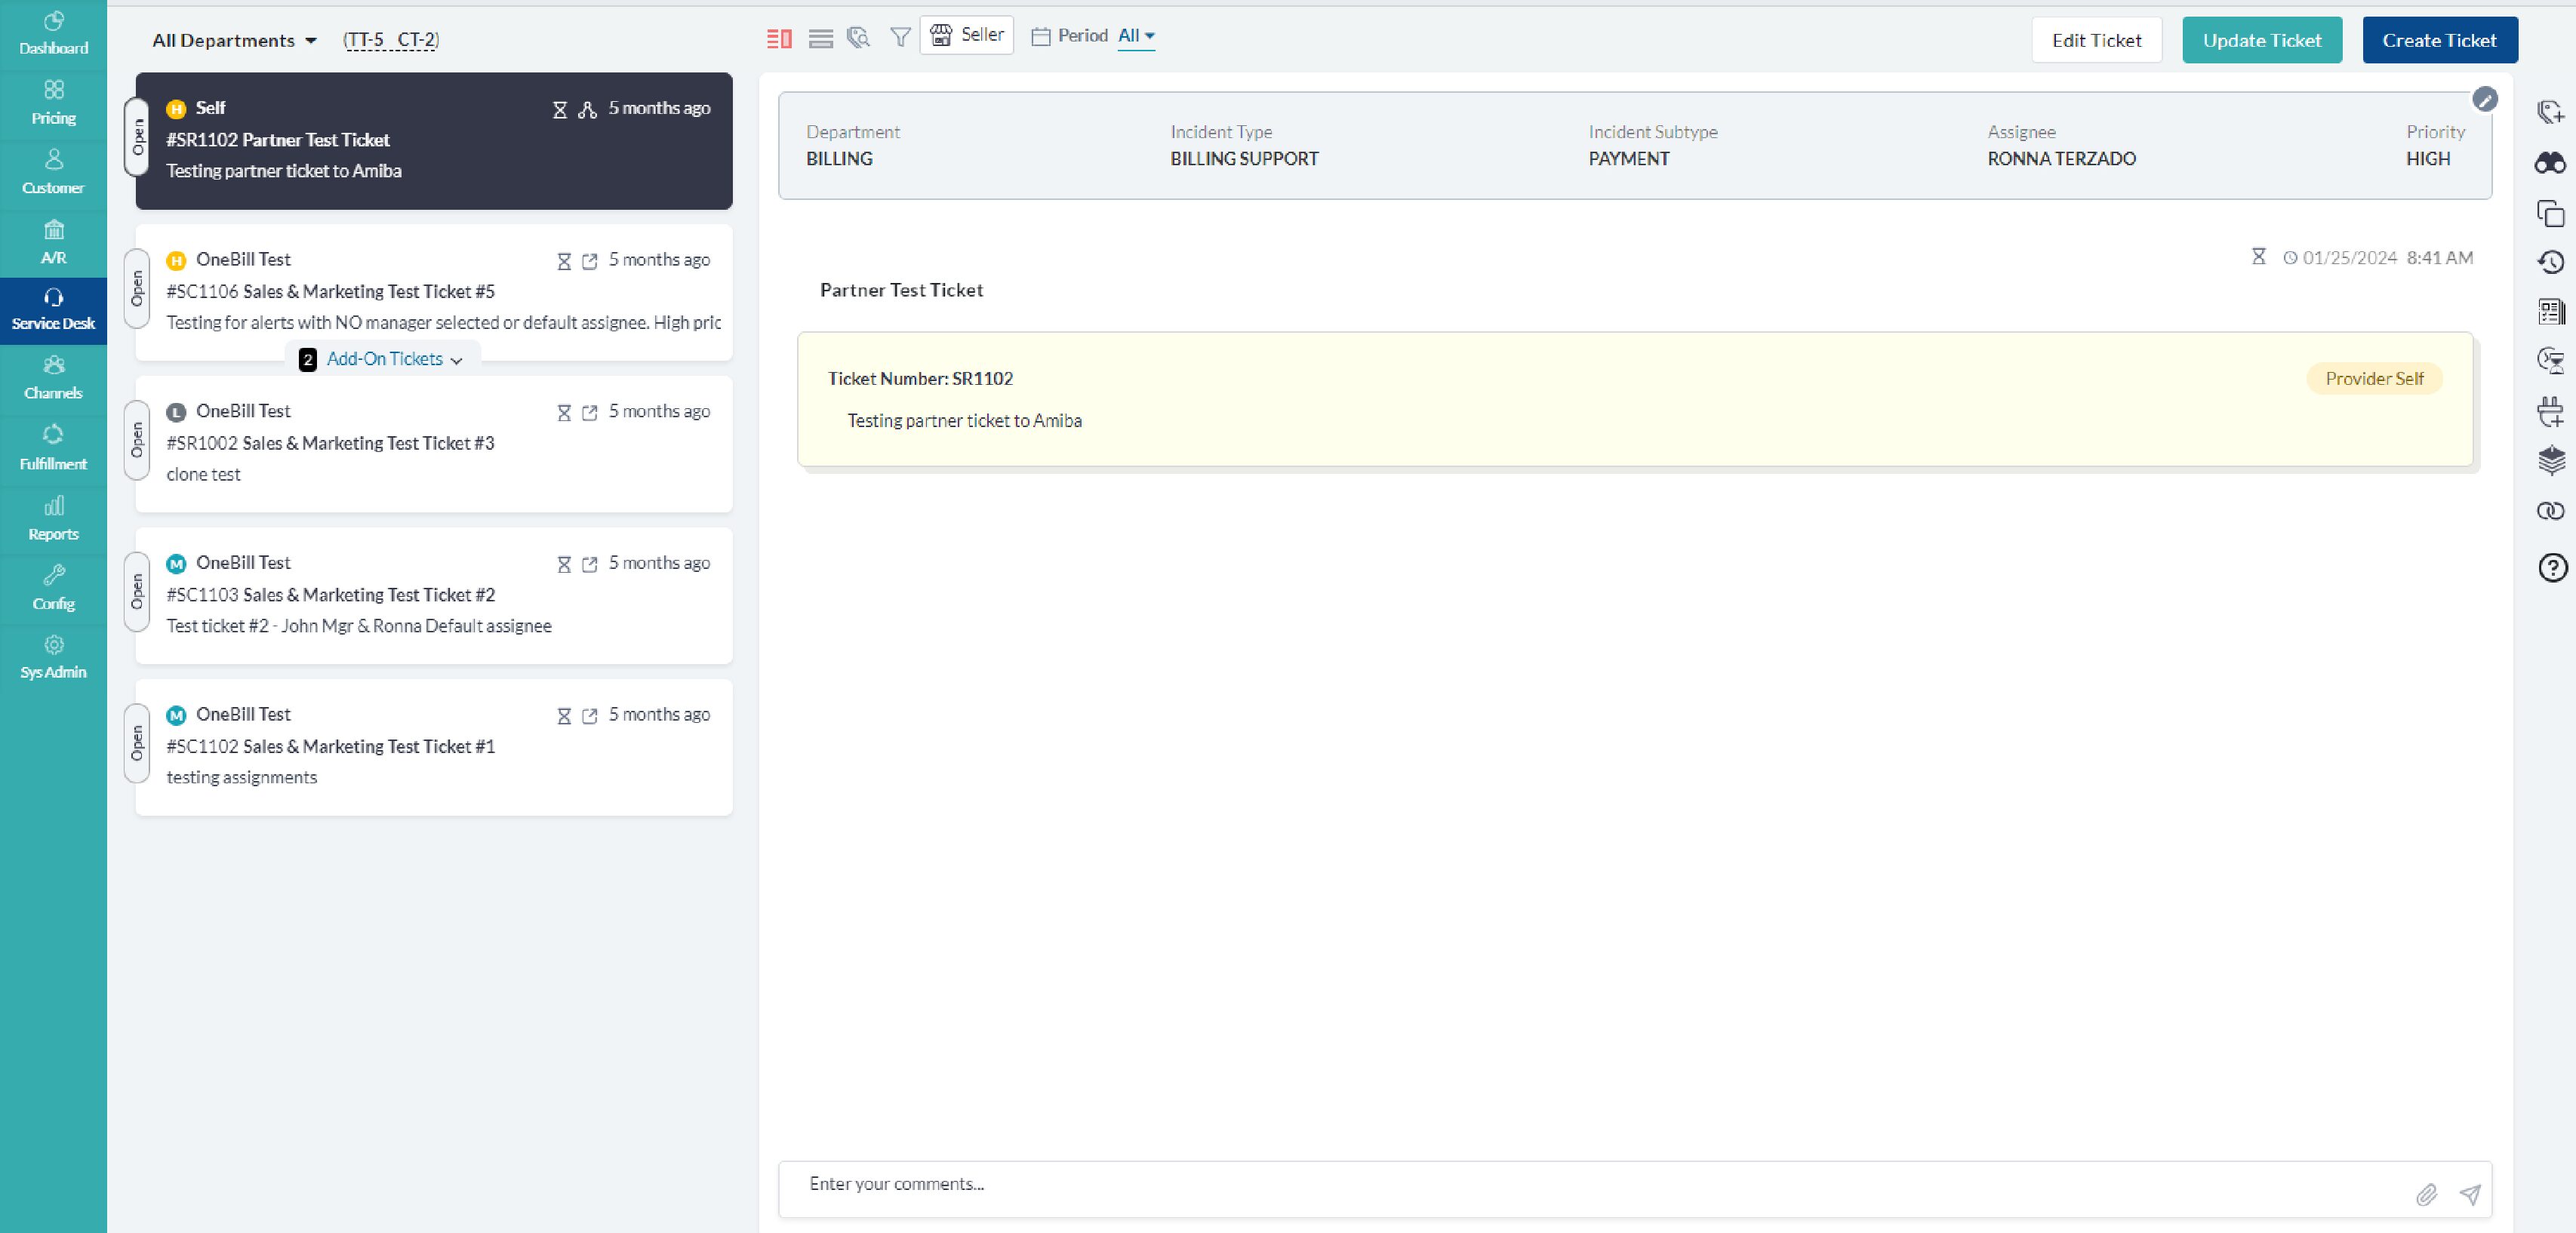Screen dimensions: 2576x1233
Task: Go to Customer in the sidebar
Action: pos(53,173)
